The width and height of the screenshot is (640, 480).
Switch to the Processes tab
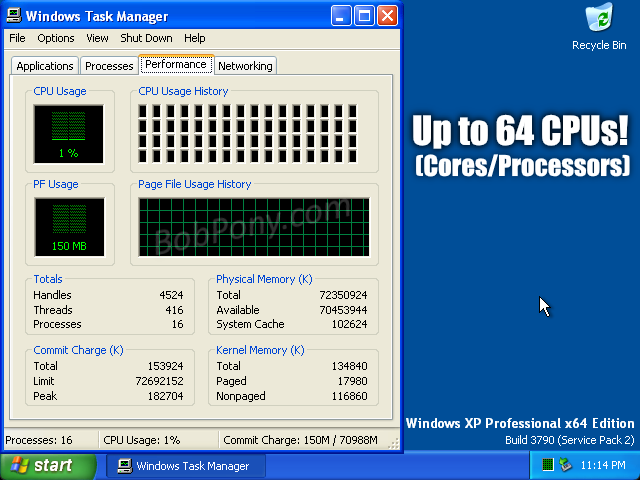coord(109,66)
